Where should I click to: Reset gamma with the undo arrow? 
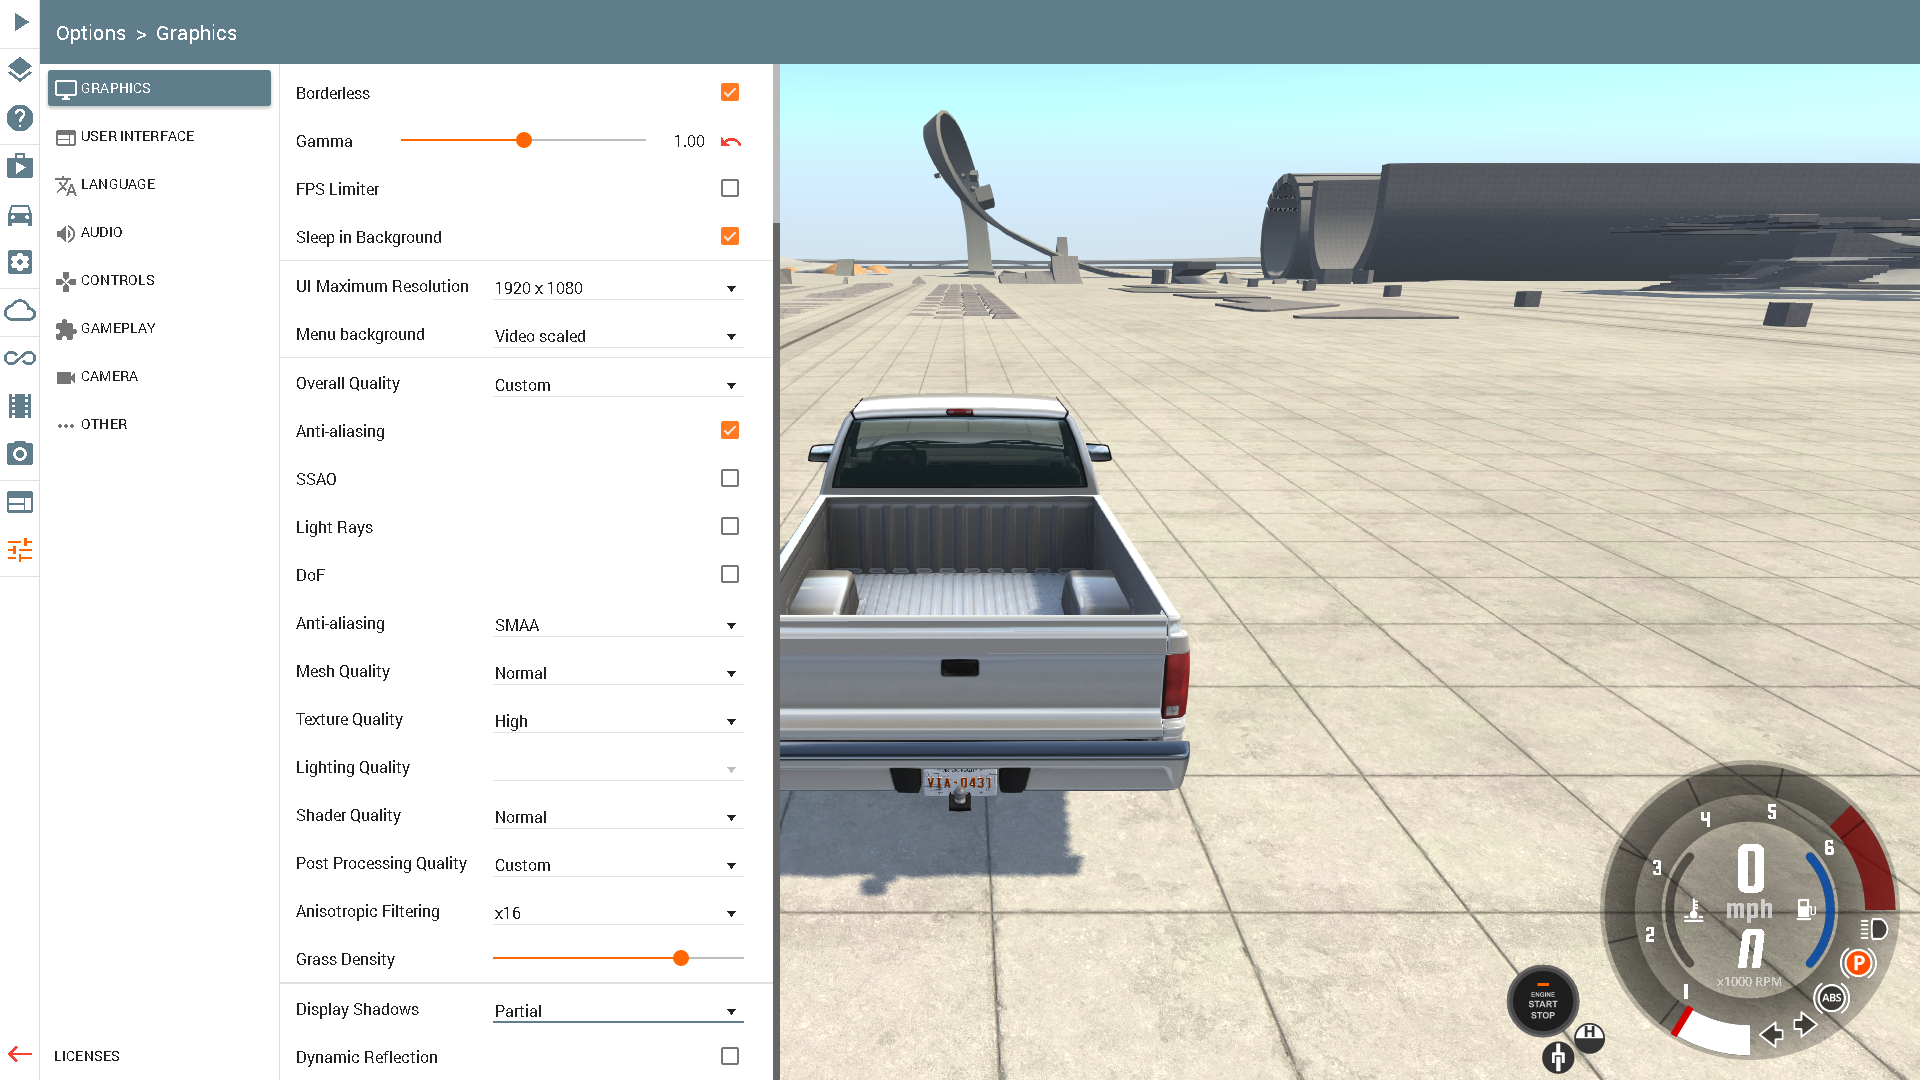point(731,141)
